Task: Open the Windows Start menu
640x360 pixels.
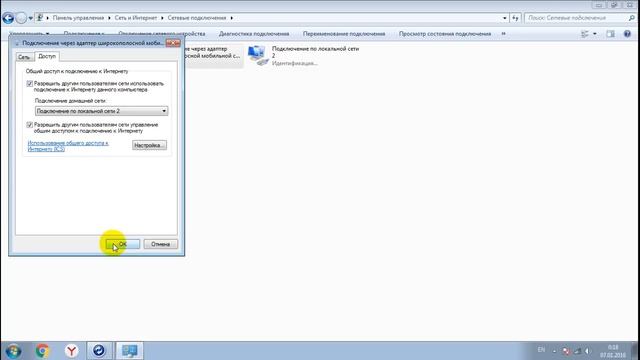Action: click(x=13, y=351)
